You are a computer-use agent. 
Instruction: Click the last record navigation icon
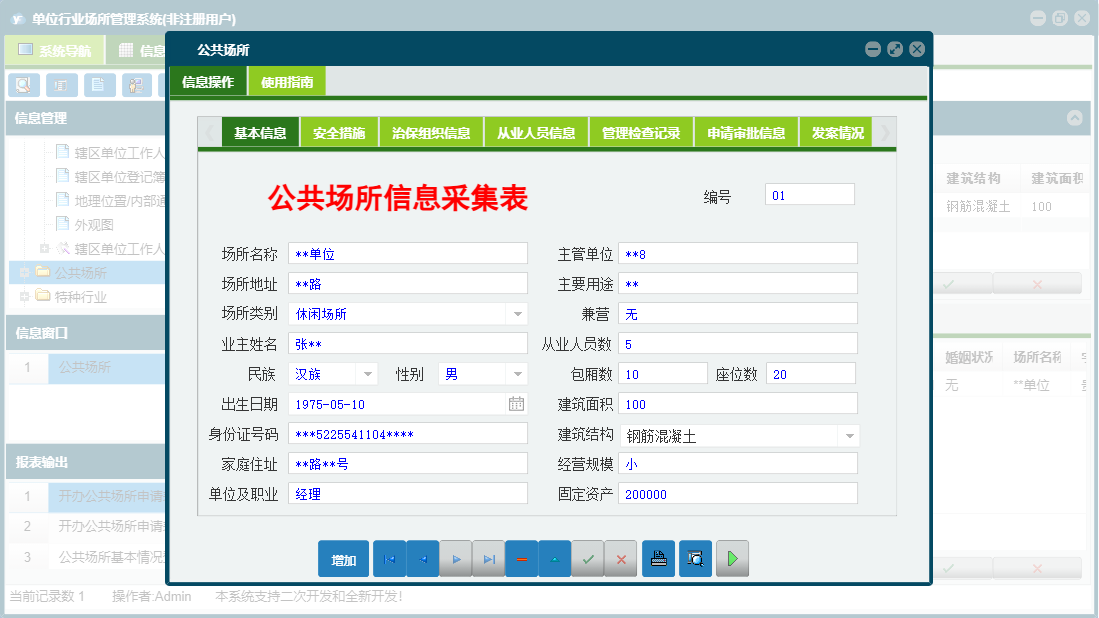(488, 559)
